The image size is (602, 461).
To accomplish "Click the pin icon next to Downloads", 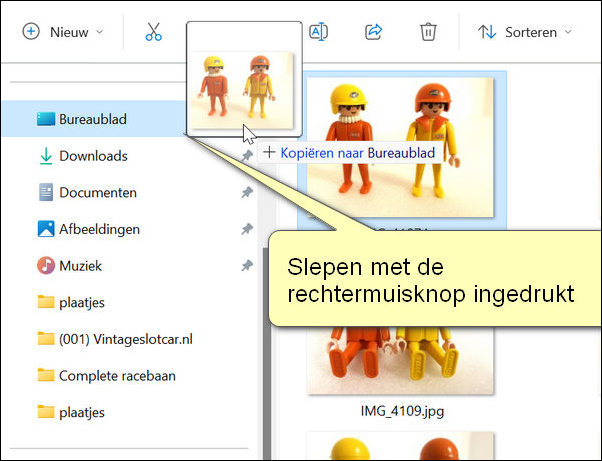I will click(x=246, y=156).
